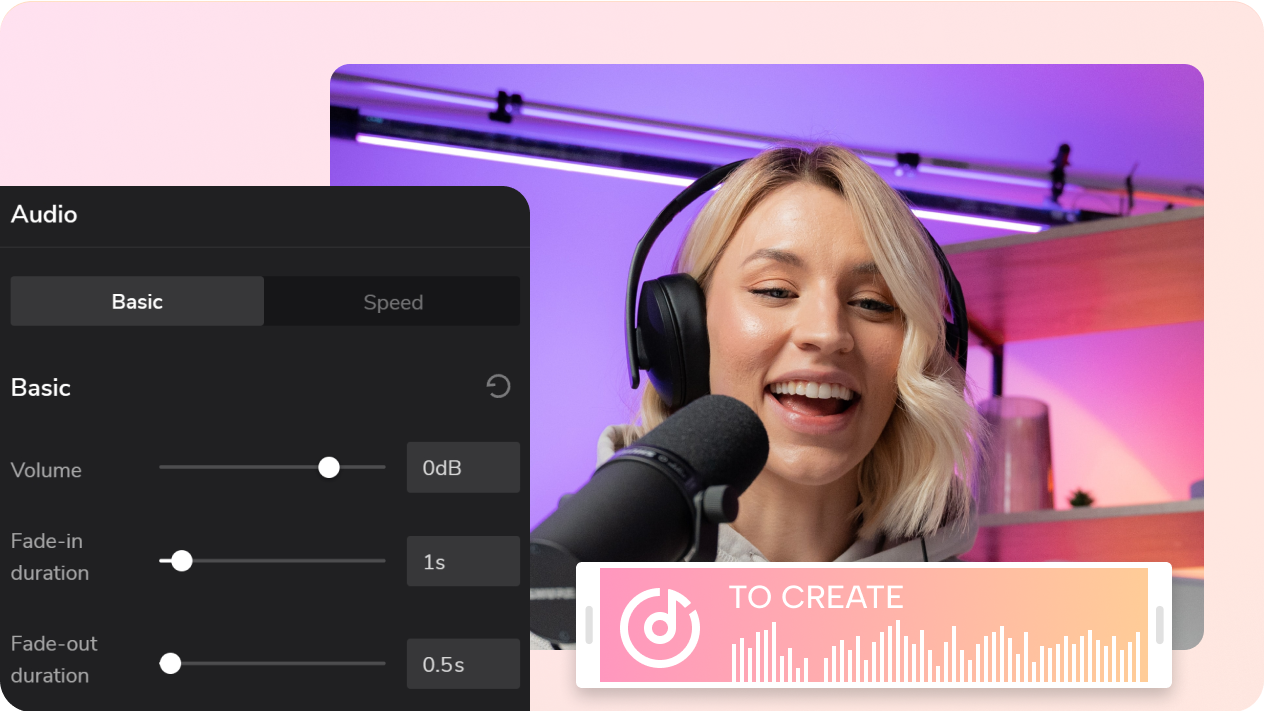The image size is (1264, 711).
Task: Click the Basic section heading
Action: [x=41, y=387]
